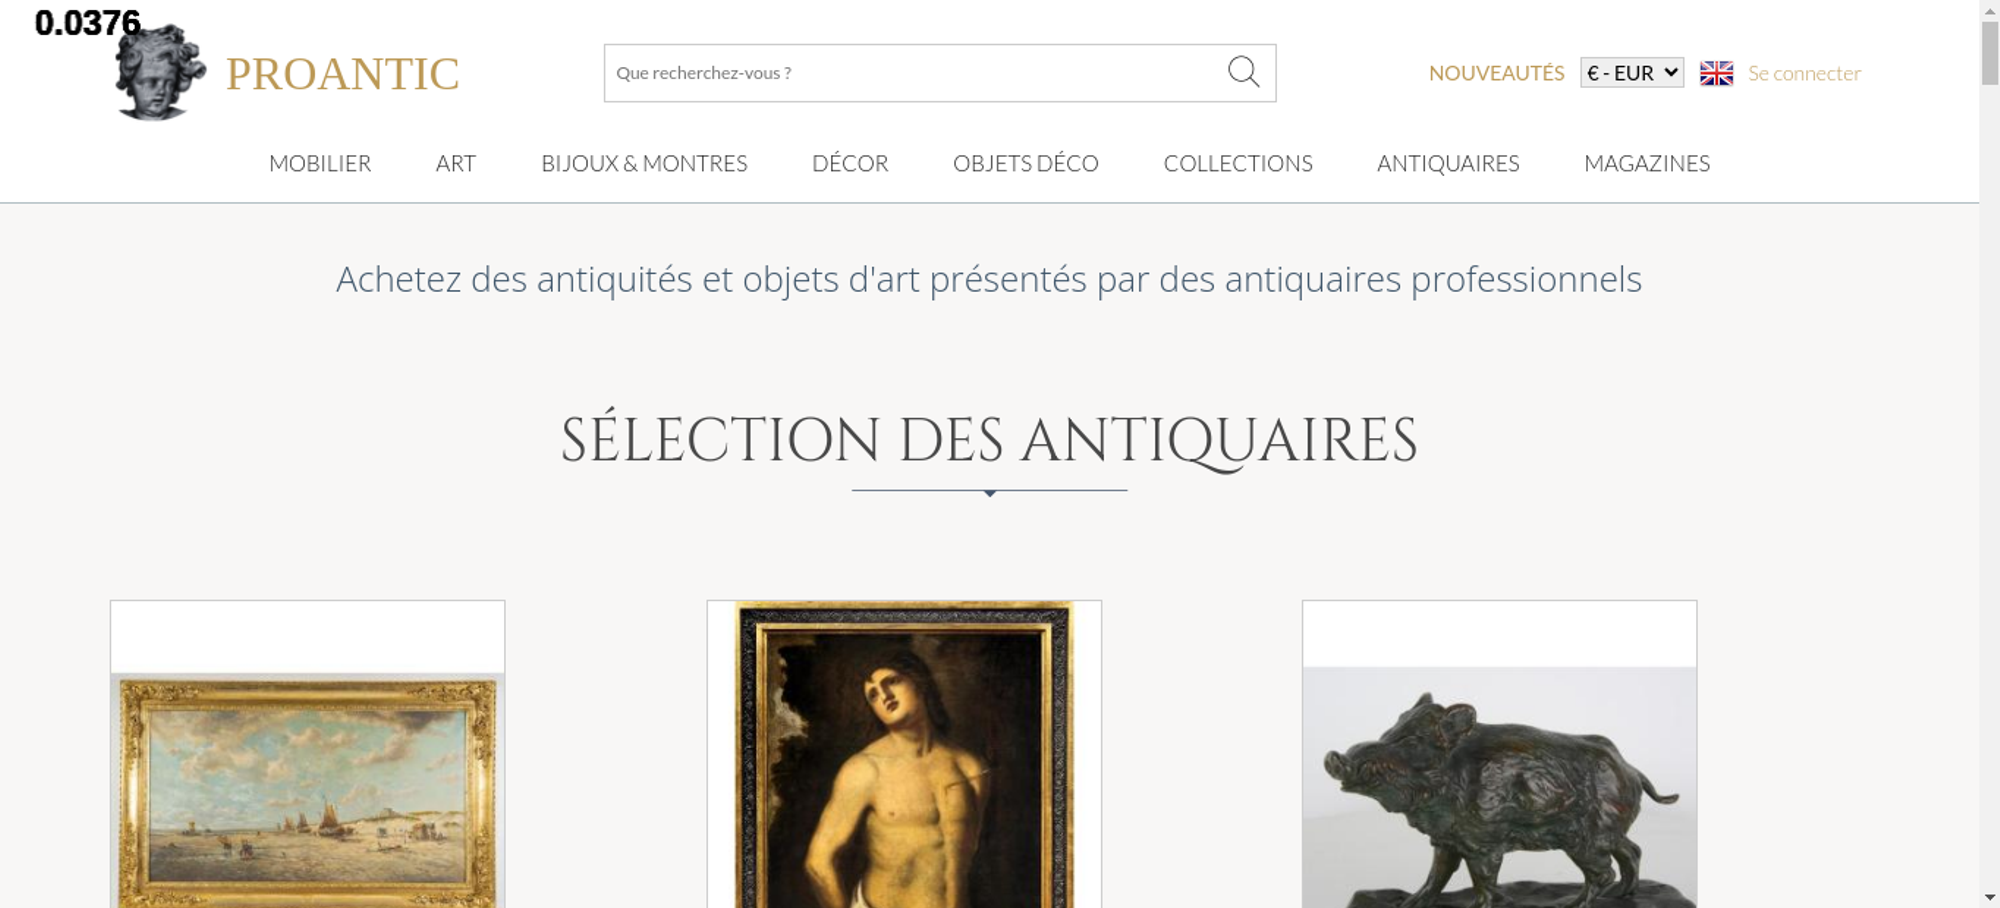Open the € - EUR currency dropdown

(1632, 73)
